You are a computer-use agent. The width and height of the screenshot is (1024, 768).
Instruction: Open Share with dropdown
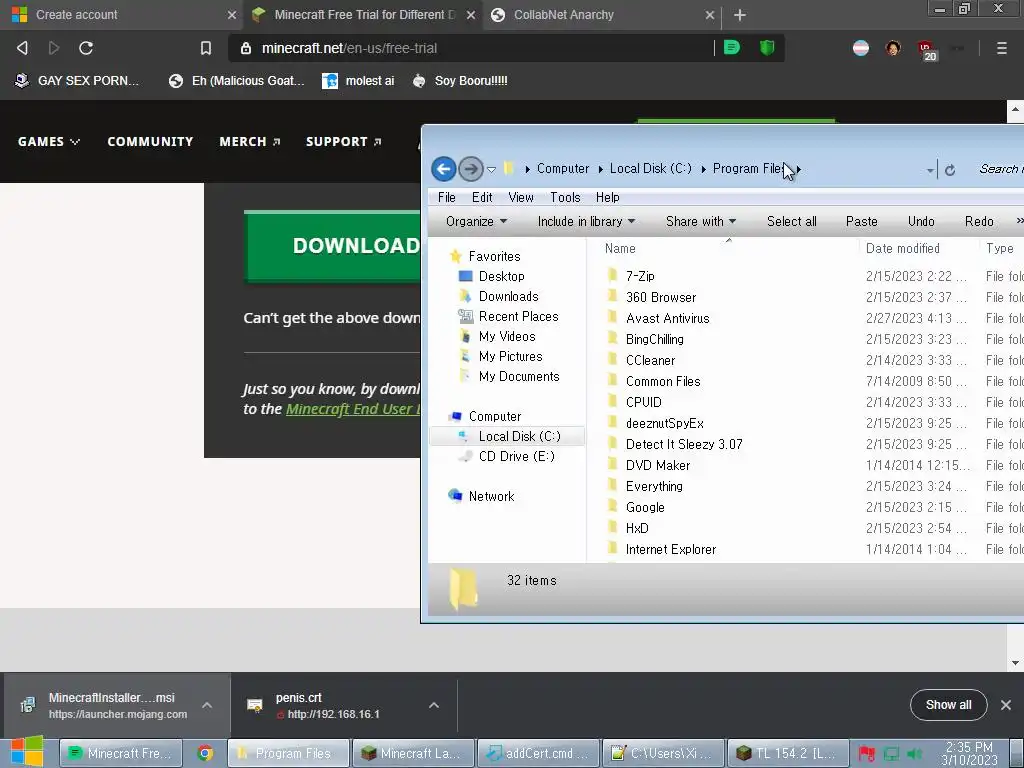click(x=701, y=221)
